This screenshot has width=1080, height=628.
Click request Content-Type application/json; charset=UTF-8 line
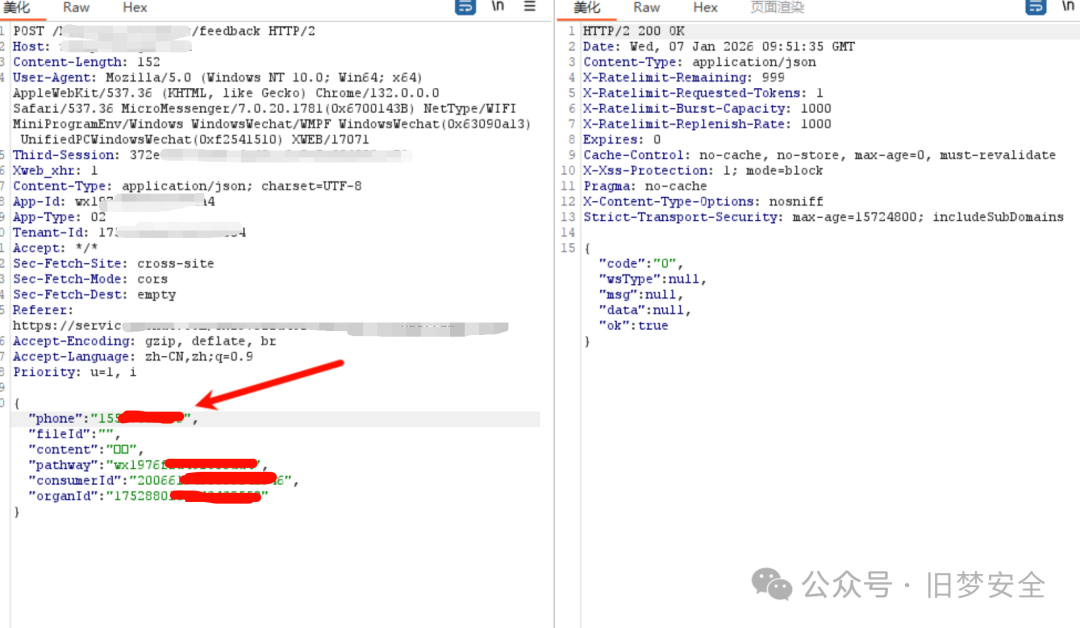click(187, 186)
